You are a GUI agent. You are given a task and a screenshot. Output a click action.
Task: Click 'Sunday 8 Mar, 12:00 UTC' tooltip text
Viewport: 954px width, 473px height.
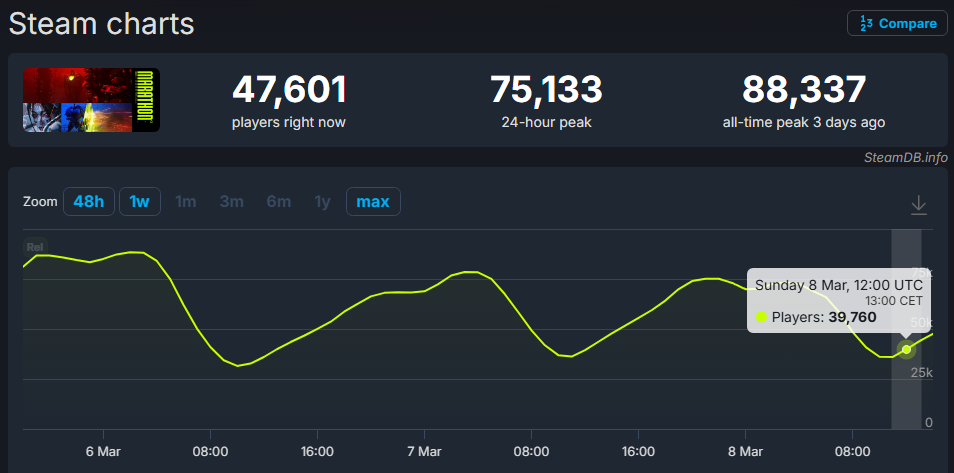(x=839, y=286)
